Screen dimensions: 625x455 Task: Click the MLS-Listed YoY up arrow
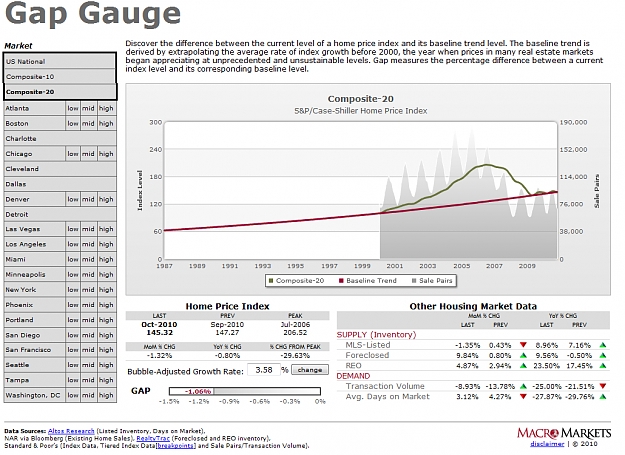[x=603, y=345]
